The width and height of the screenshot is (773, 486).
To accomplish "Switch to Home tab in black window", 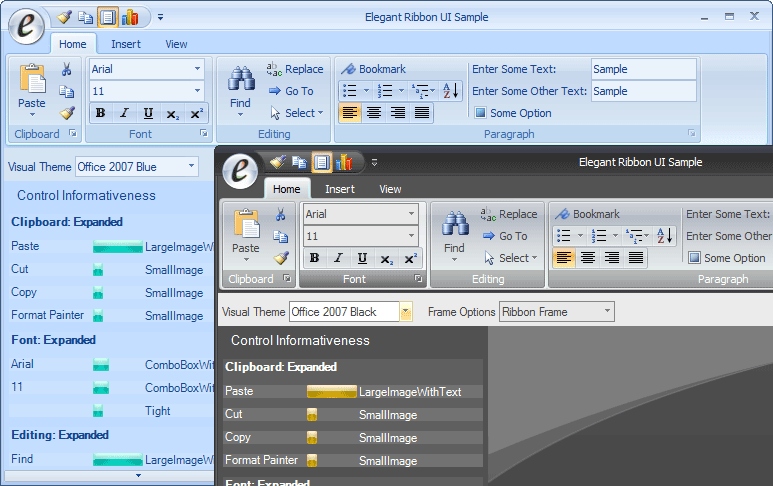I will 286,189.
